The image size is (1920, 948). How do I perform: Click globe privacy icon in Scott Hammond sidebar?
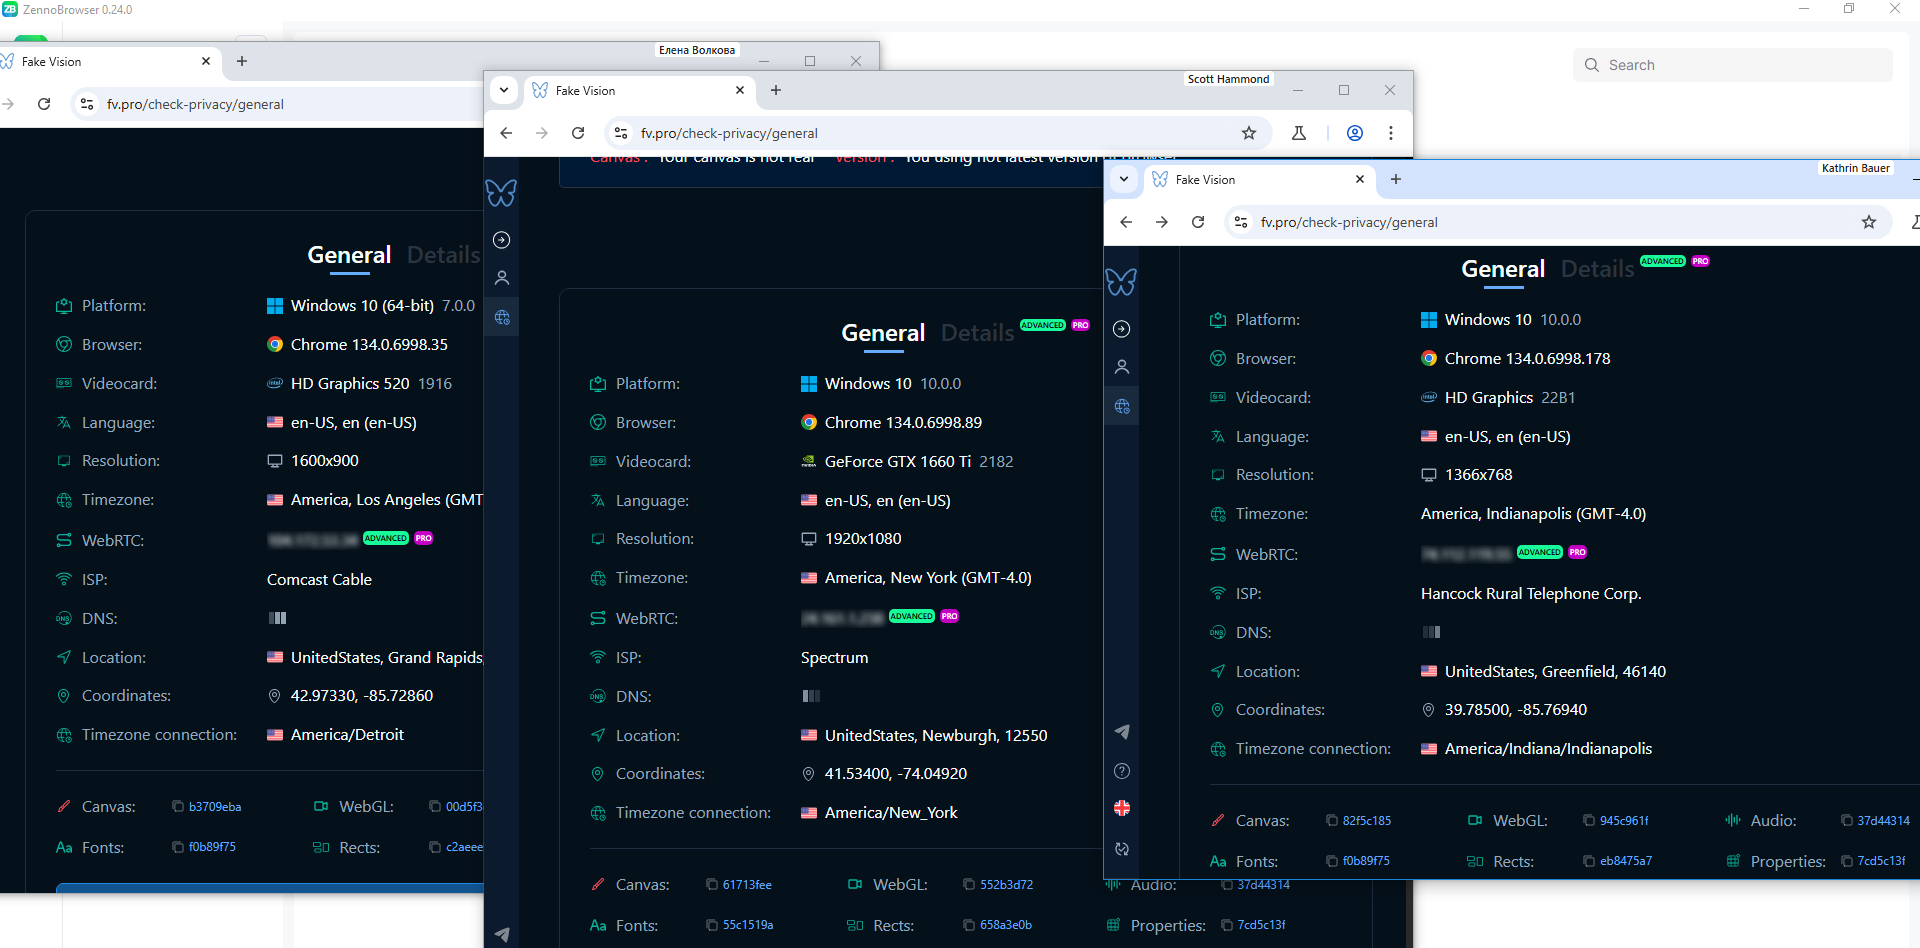point(502,317)
